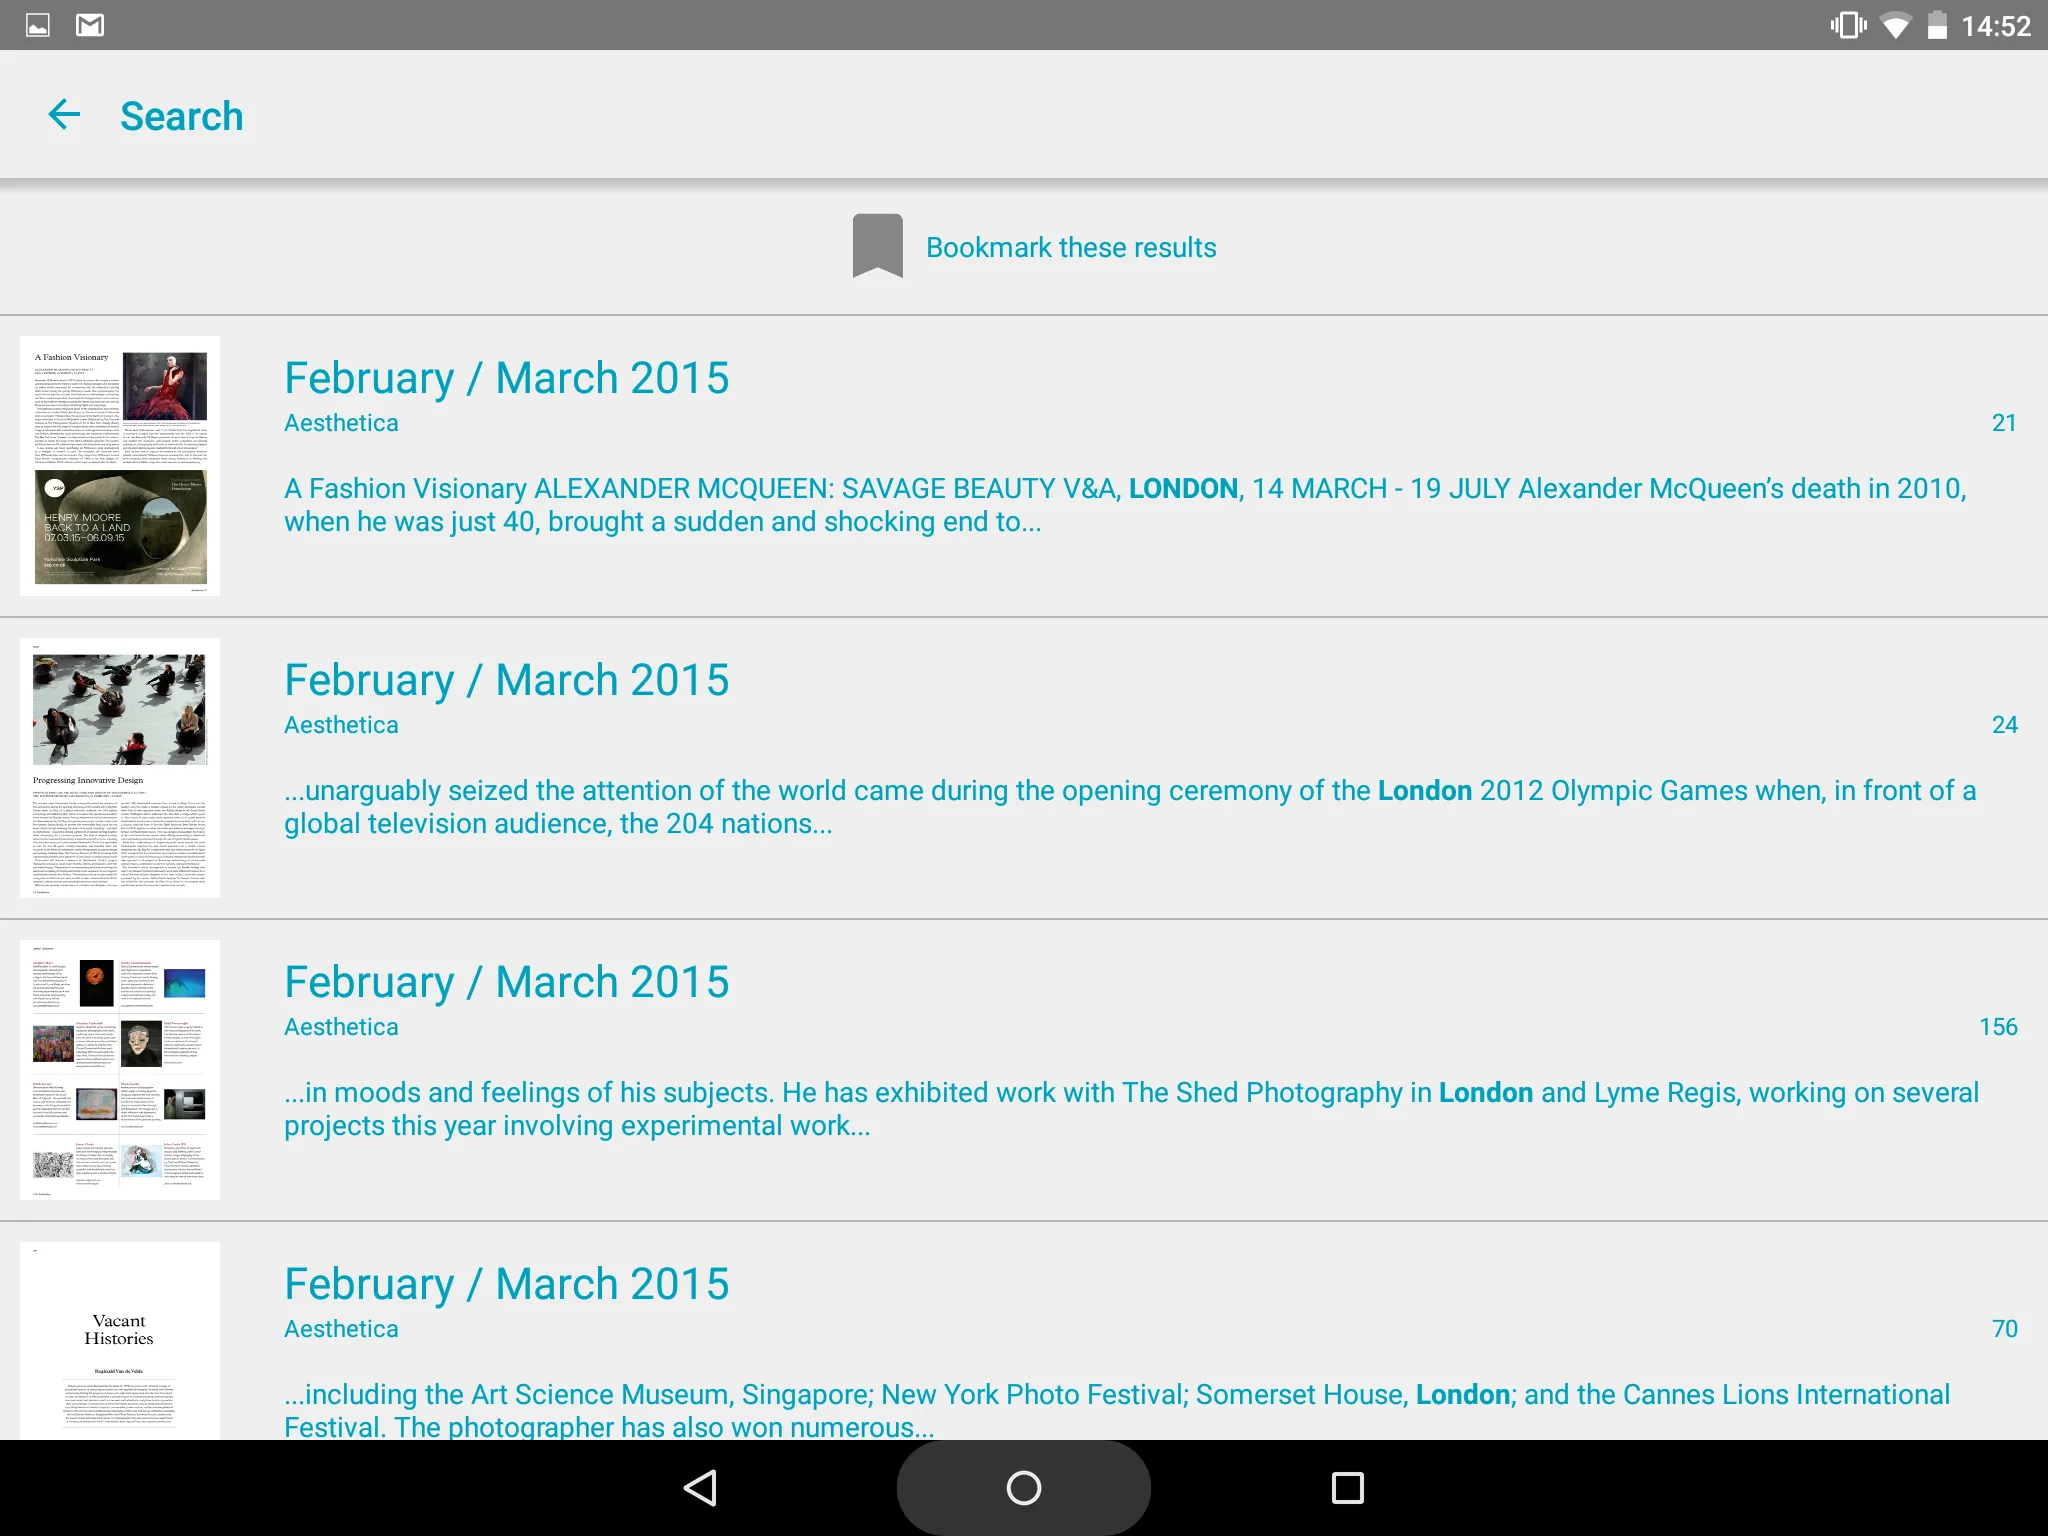Click the back arrow to navigate back
Viewport: 2048px width, 1536px height.
(61, 115)
